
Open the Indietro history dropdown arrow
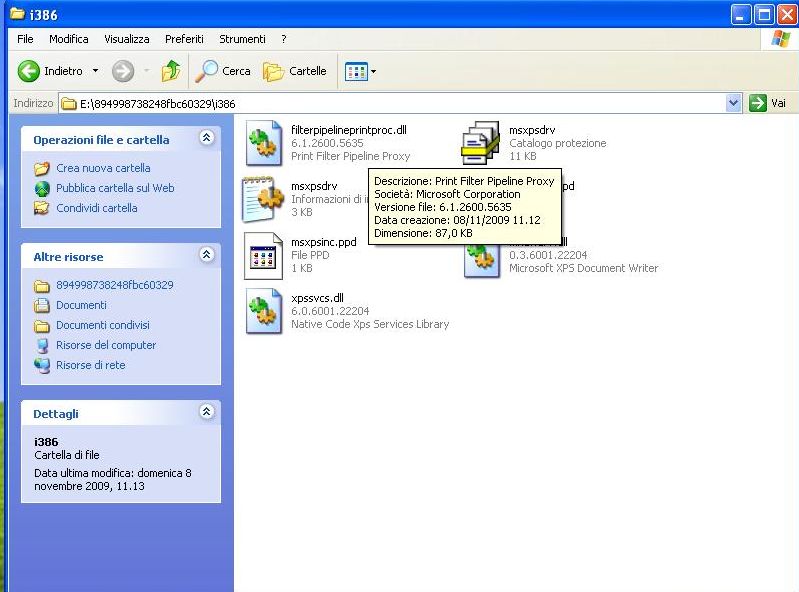tap(95, 71)
